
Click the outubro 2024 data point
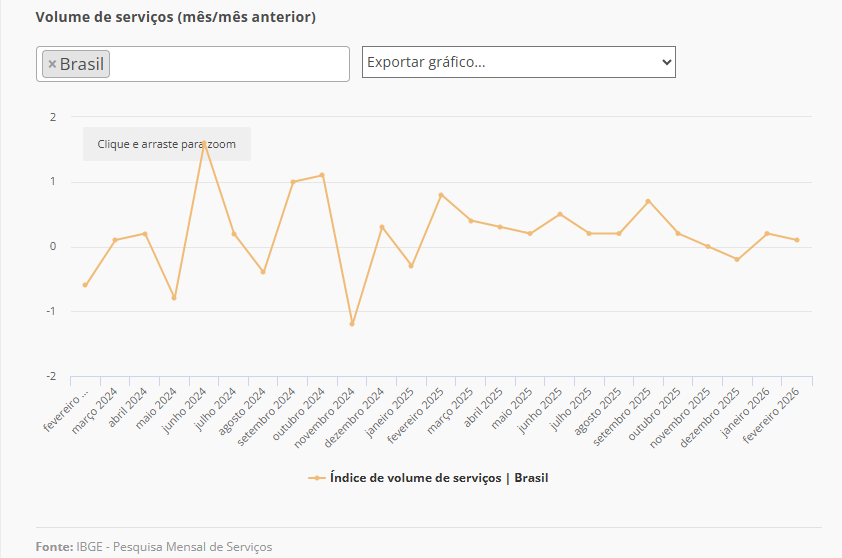tap(322, 175)
